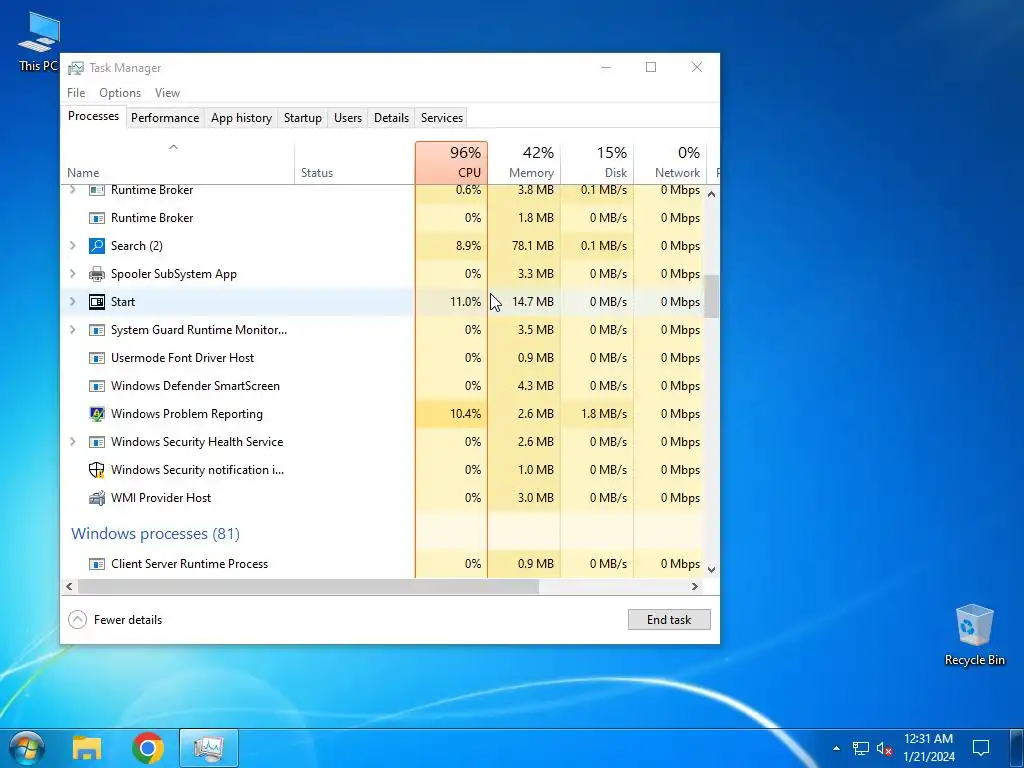Click the Windows processes (81) group heading
Image resolution: width=1024 pixels, height=768 pixels.
pos(155,534)
